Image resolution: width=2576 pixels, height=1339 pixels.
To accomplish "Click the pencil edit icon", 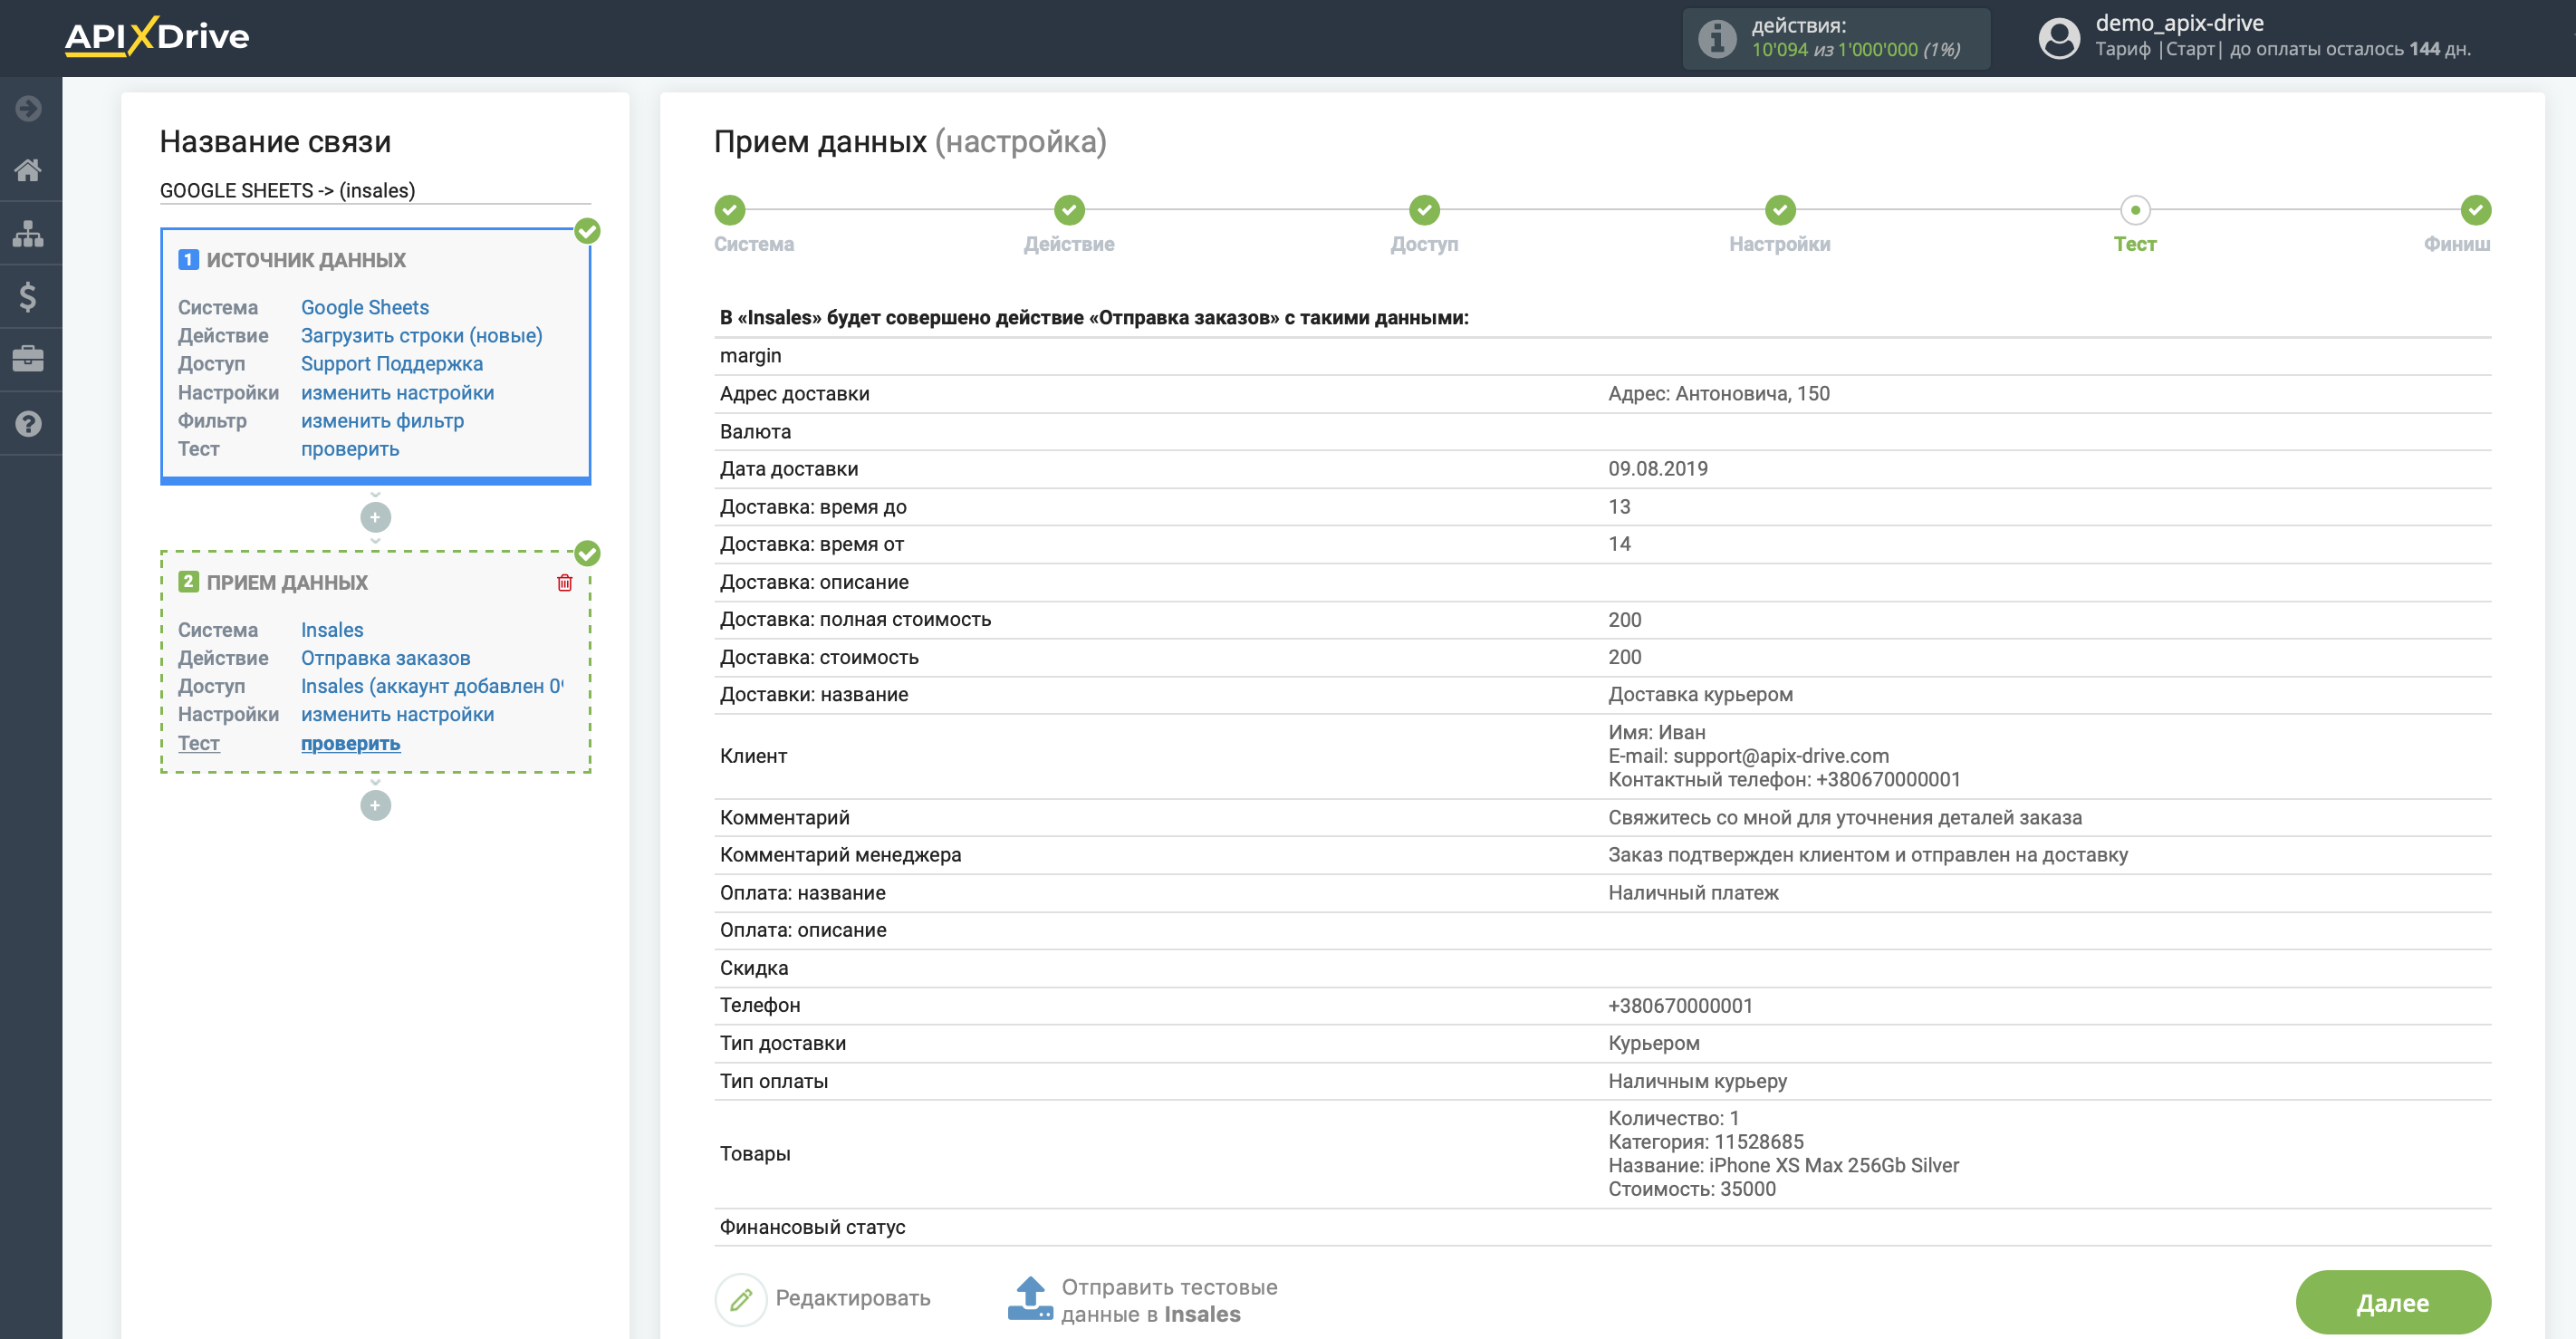I will click(741, 1299).
